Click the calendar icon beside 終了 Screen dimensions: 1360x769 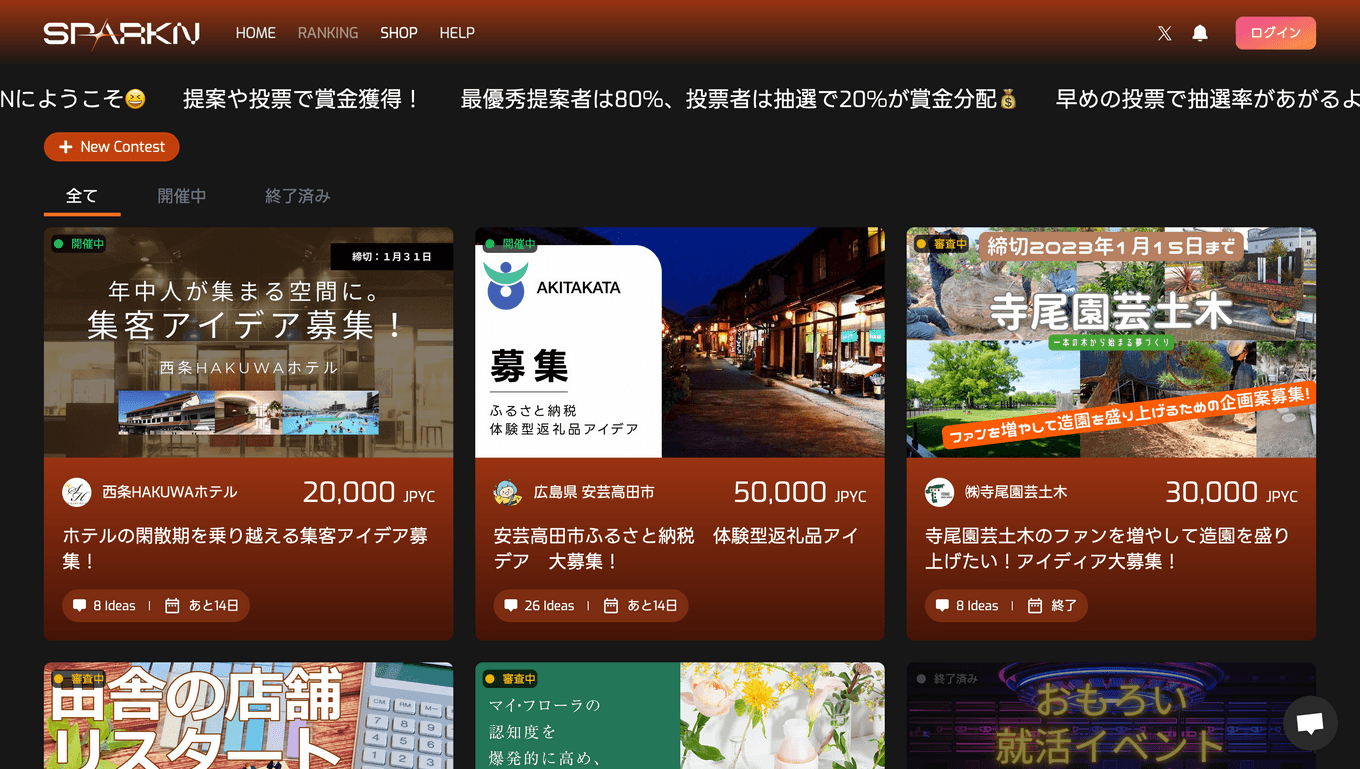pos(1035,605)
